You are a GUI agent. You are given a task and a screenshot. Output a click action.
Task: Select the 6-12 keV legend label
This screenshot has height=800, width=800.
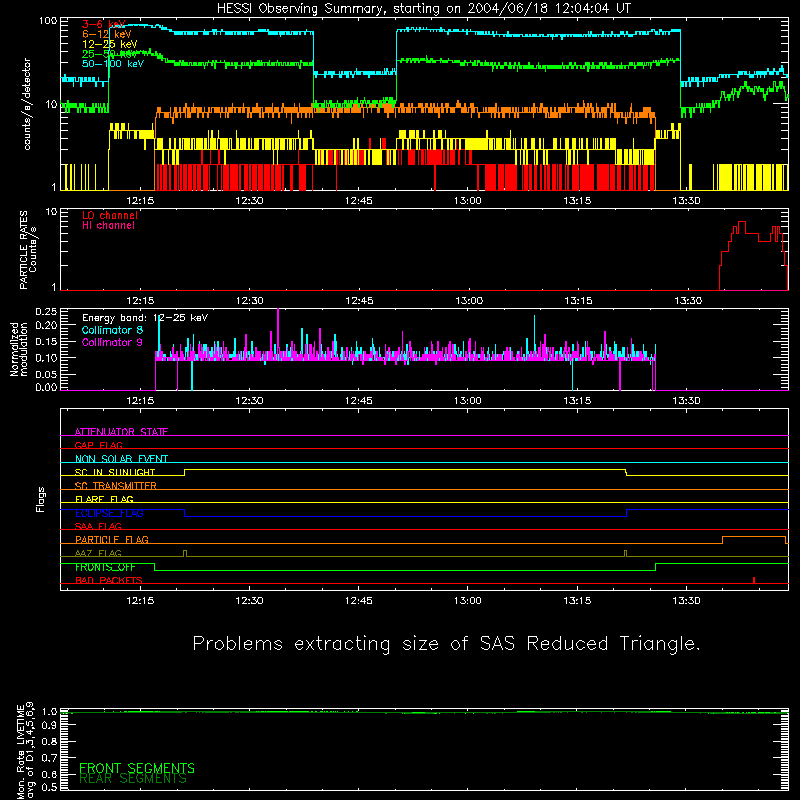click(x=106, y=34)
